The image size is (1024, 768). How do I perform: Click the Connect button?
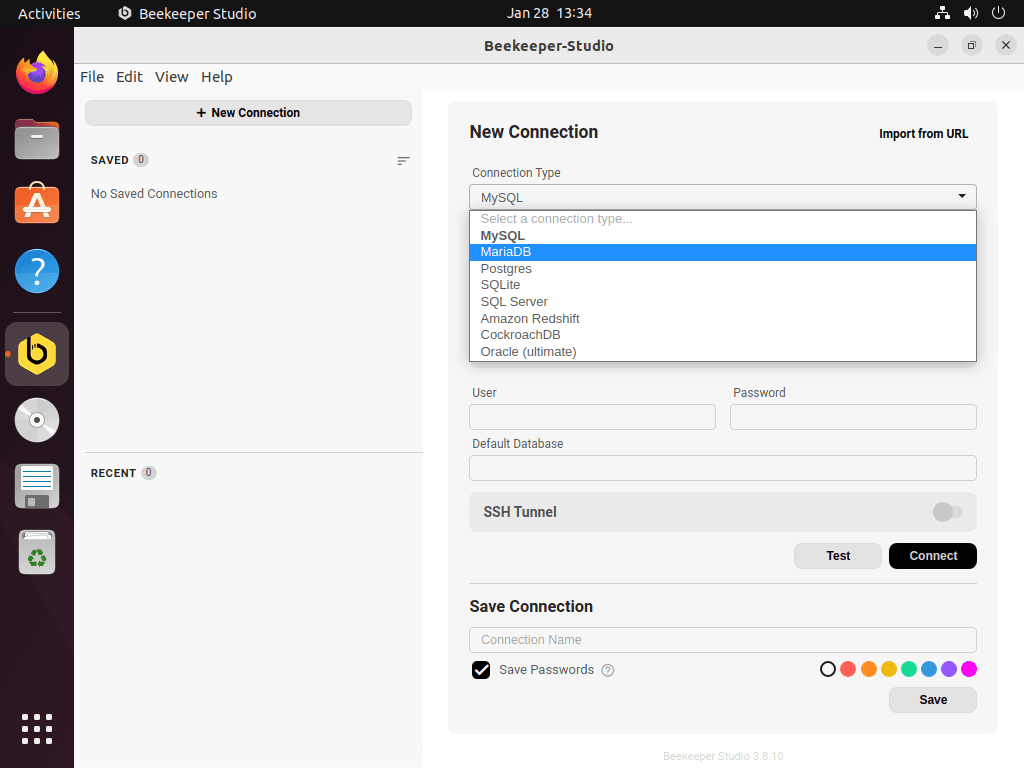(x=933, y=556)
